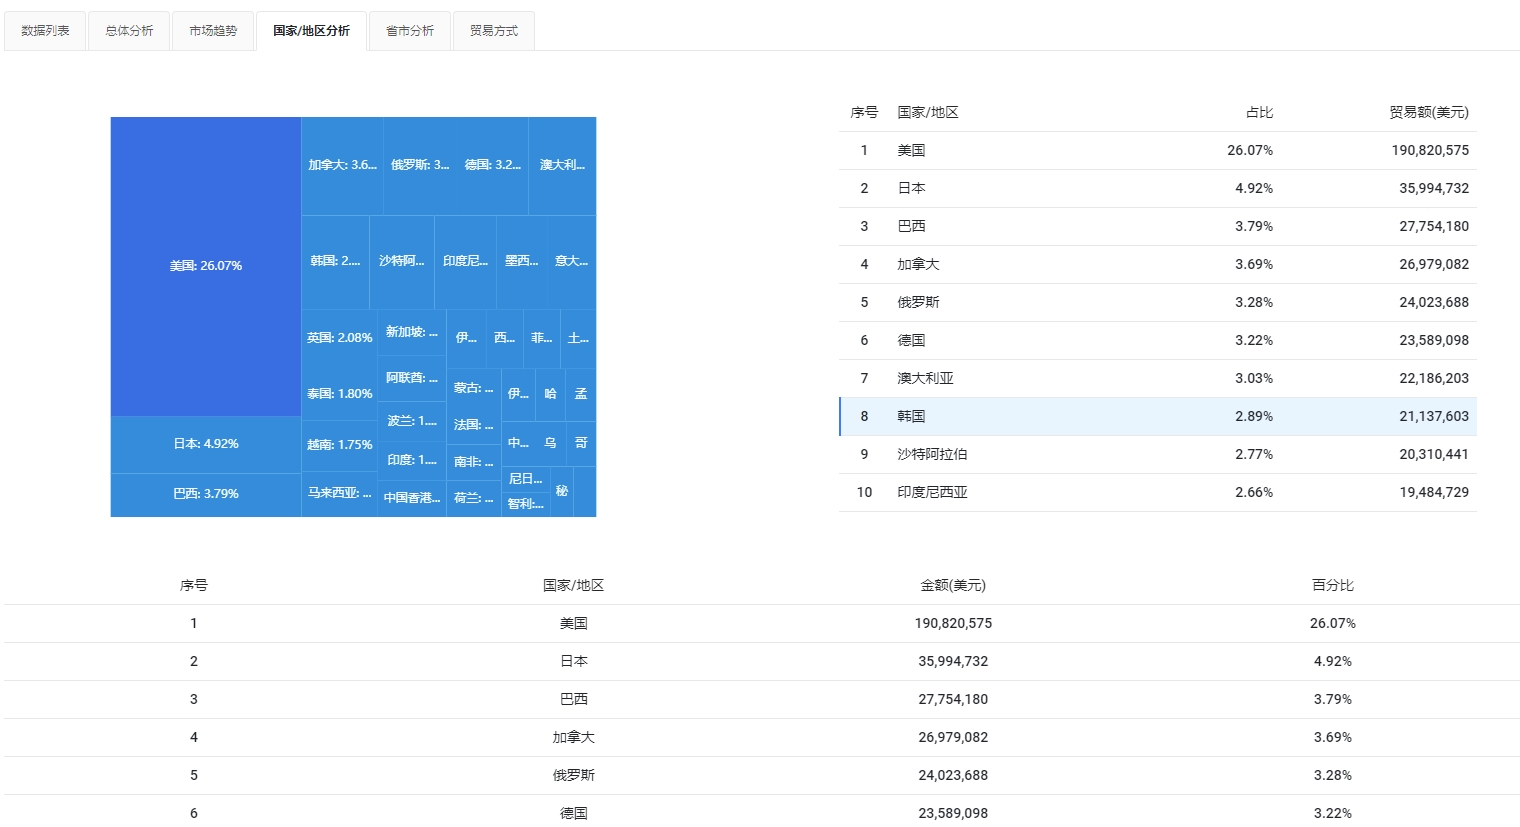
Task: Click the 美国: 26.07% treemap block
Action: coord(206,266)
